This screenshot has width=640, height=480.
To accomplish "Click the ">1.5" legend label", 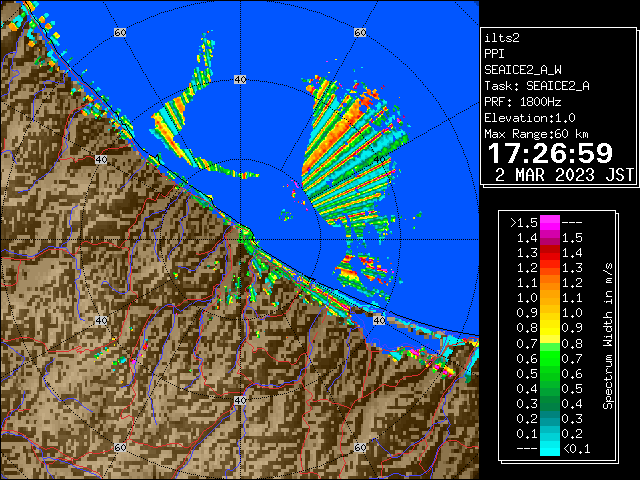I will (524, 223).
